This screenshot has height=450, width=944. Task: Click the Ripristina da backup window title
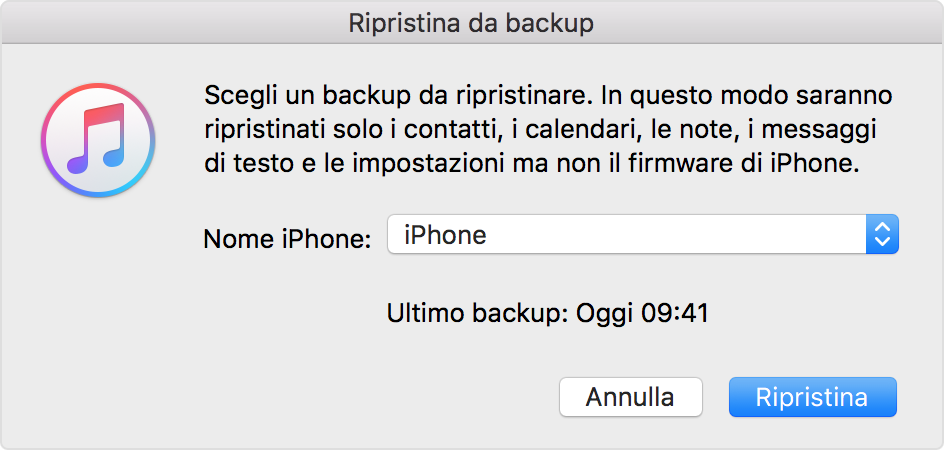471,22
